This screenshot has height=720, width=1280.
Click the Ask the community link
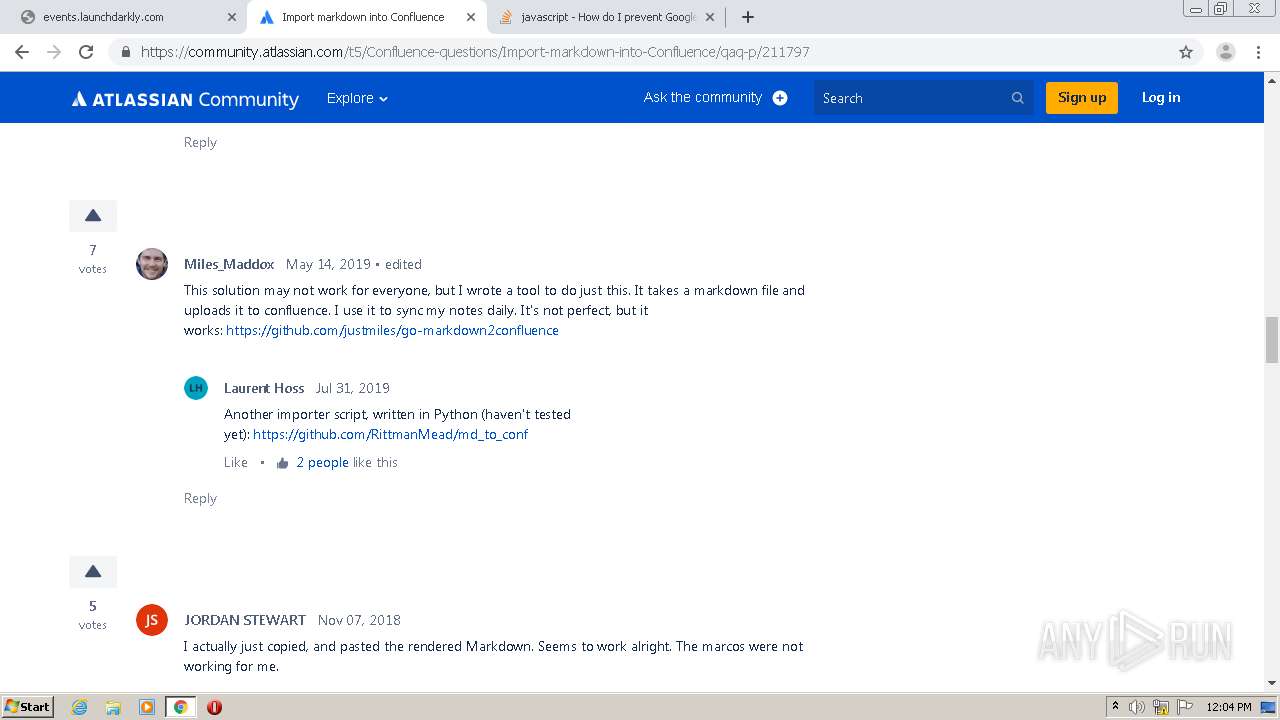[703, 97]
